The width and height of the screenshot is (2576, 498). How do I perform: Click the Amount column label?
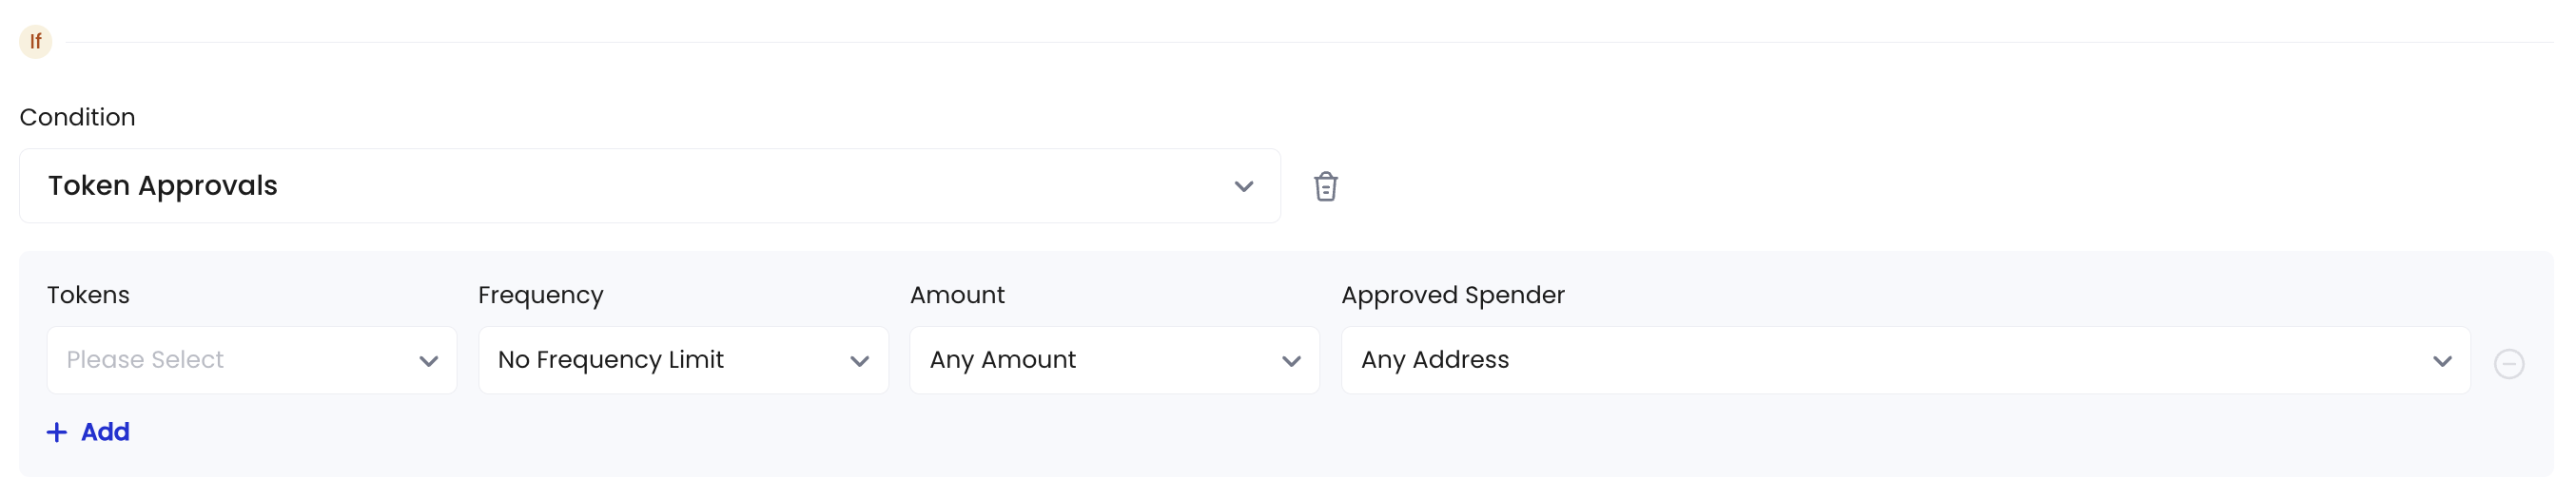[x=957, y=295]
